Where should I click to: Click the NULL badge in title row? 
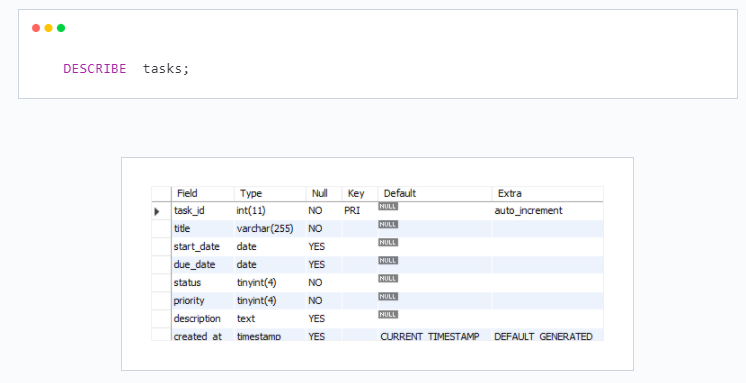point(388,225)
